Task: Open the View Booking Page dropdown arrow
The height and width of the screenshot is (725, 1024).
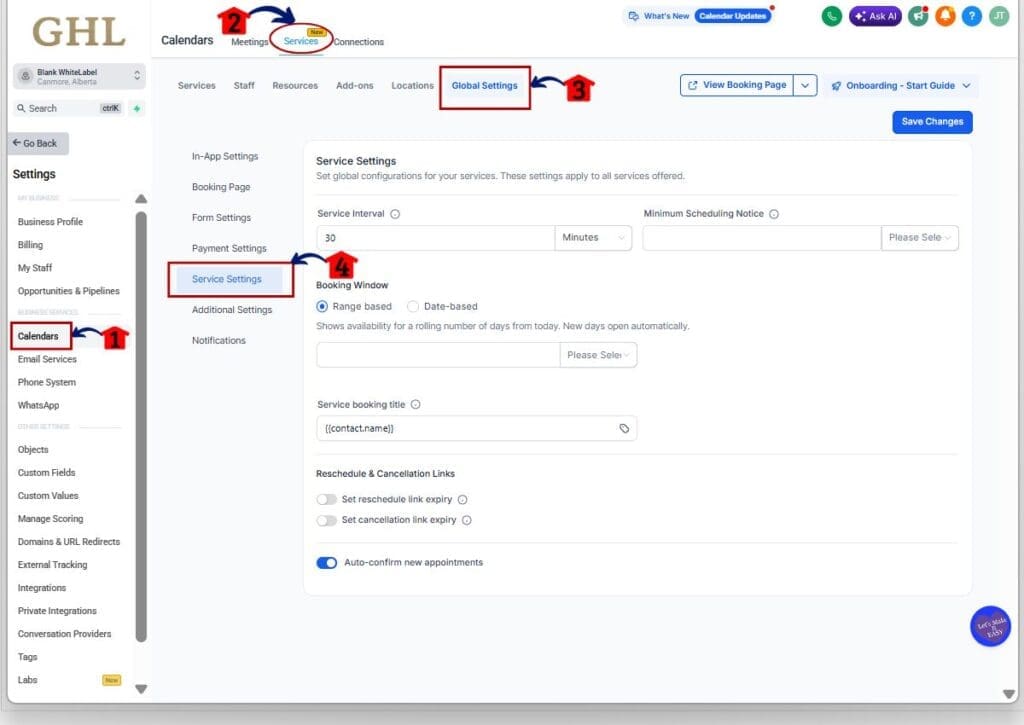Action: [805, 85]
